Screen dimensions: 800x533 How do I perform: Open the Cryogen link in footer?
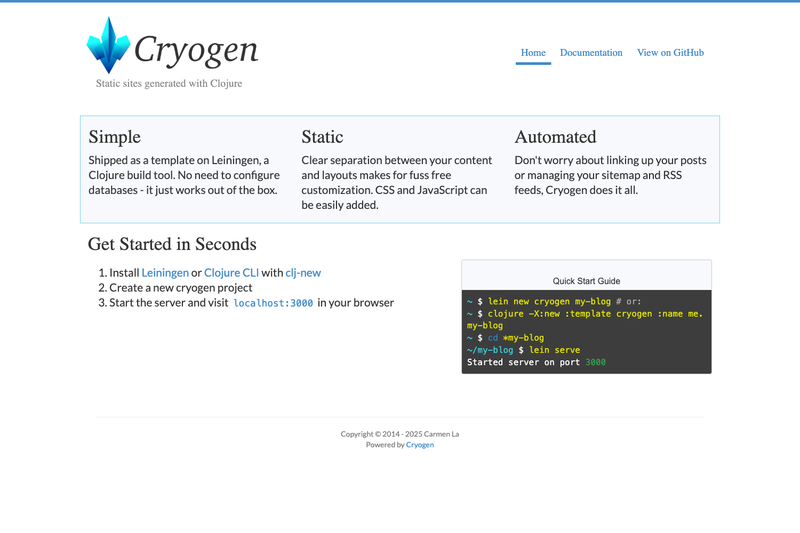point(420,445)
